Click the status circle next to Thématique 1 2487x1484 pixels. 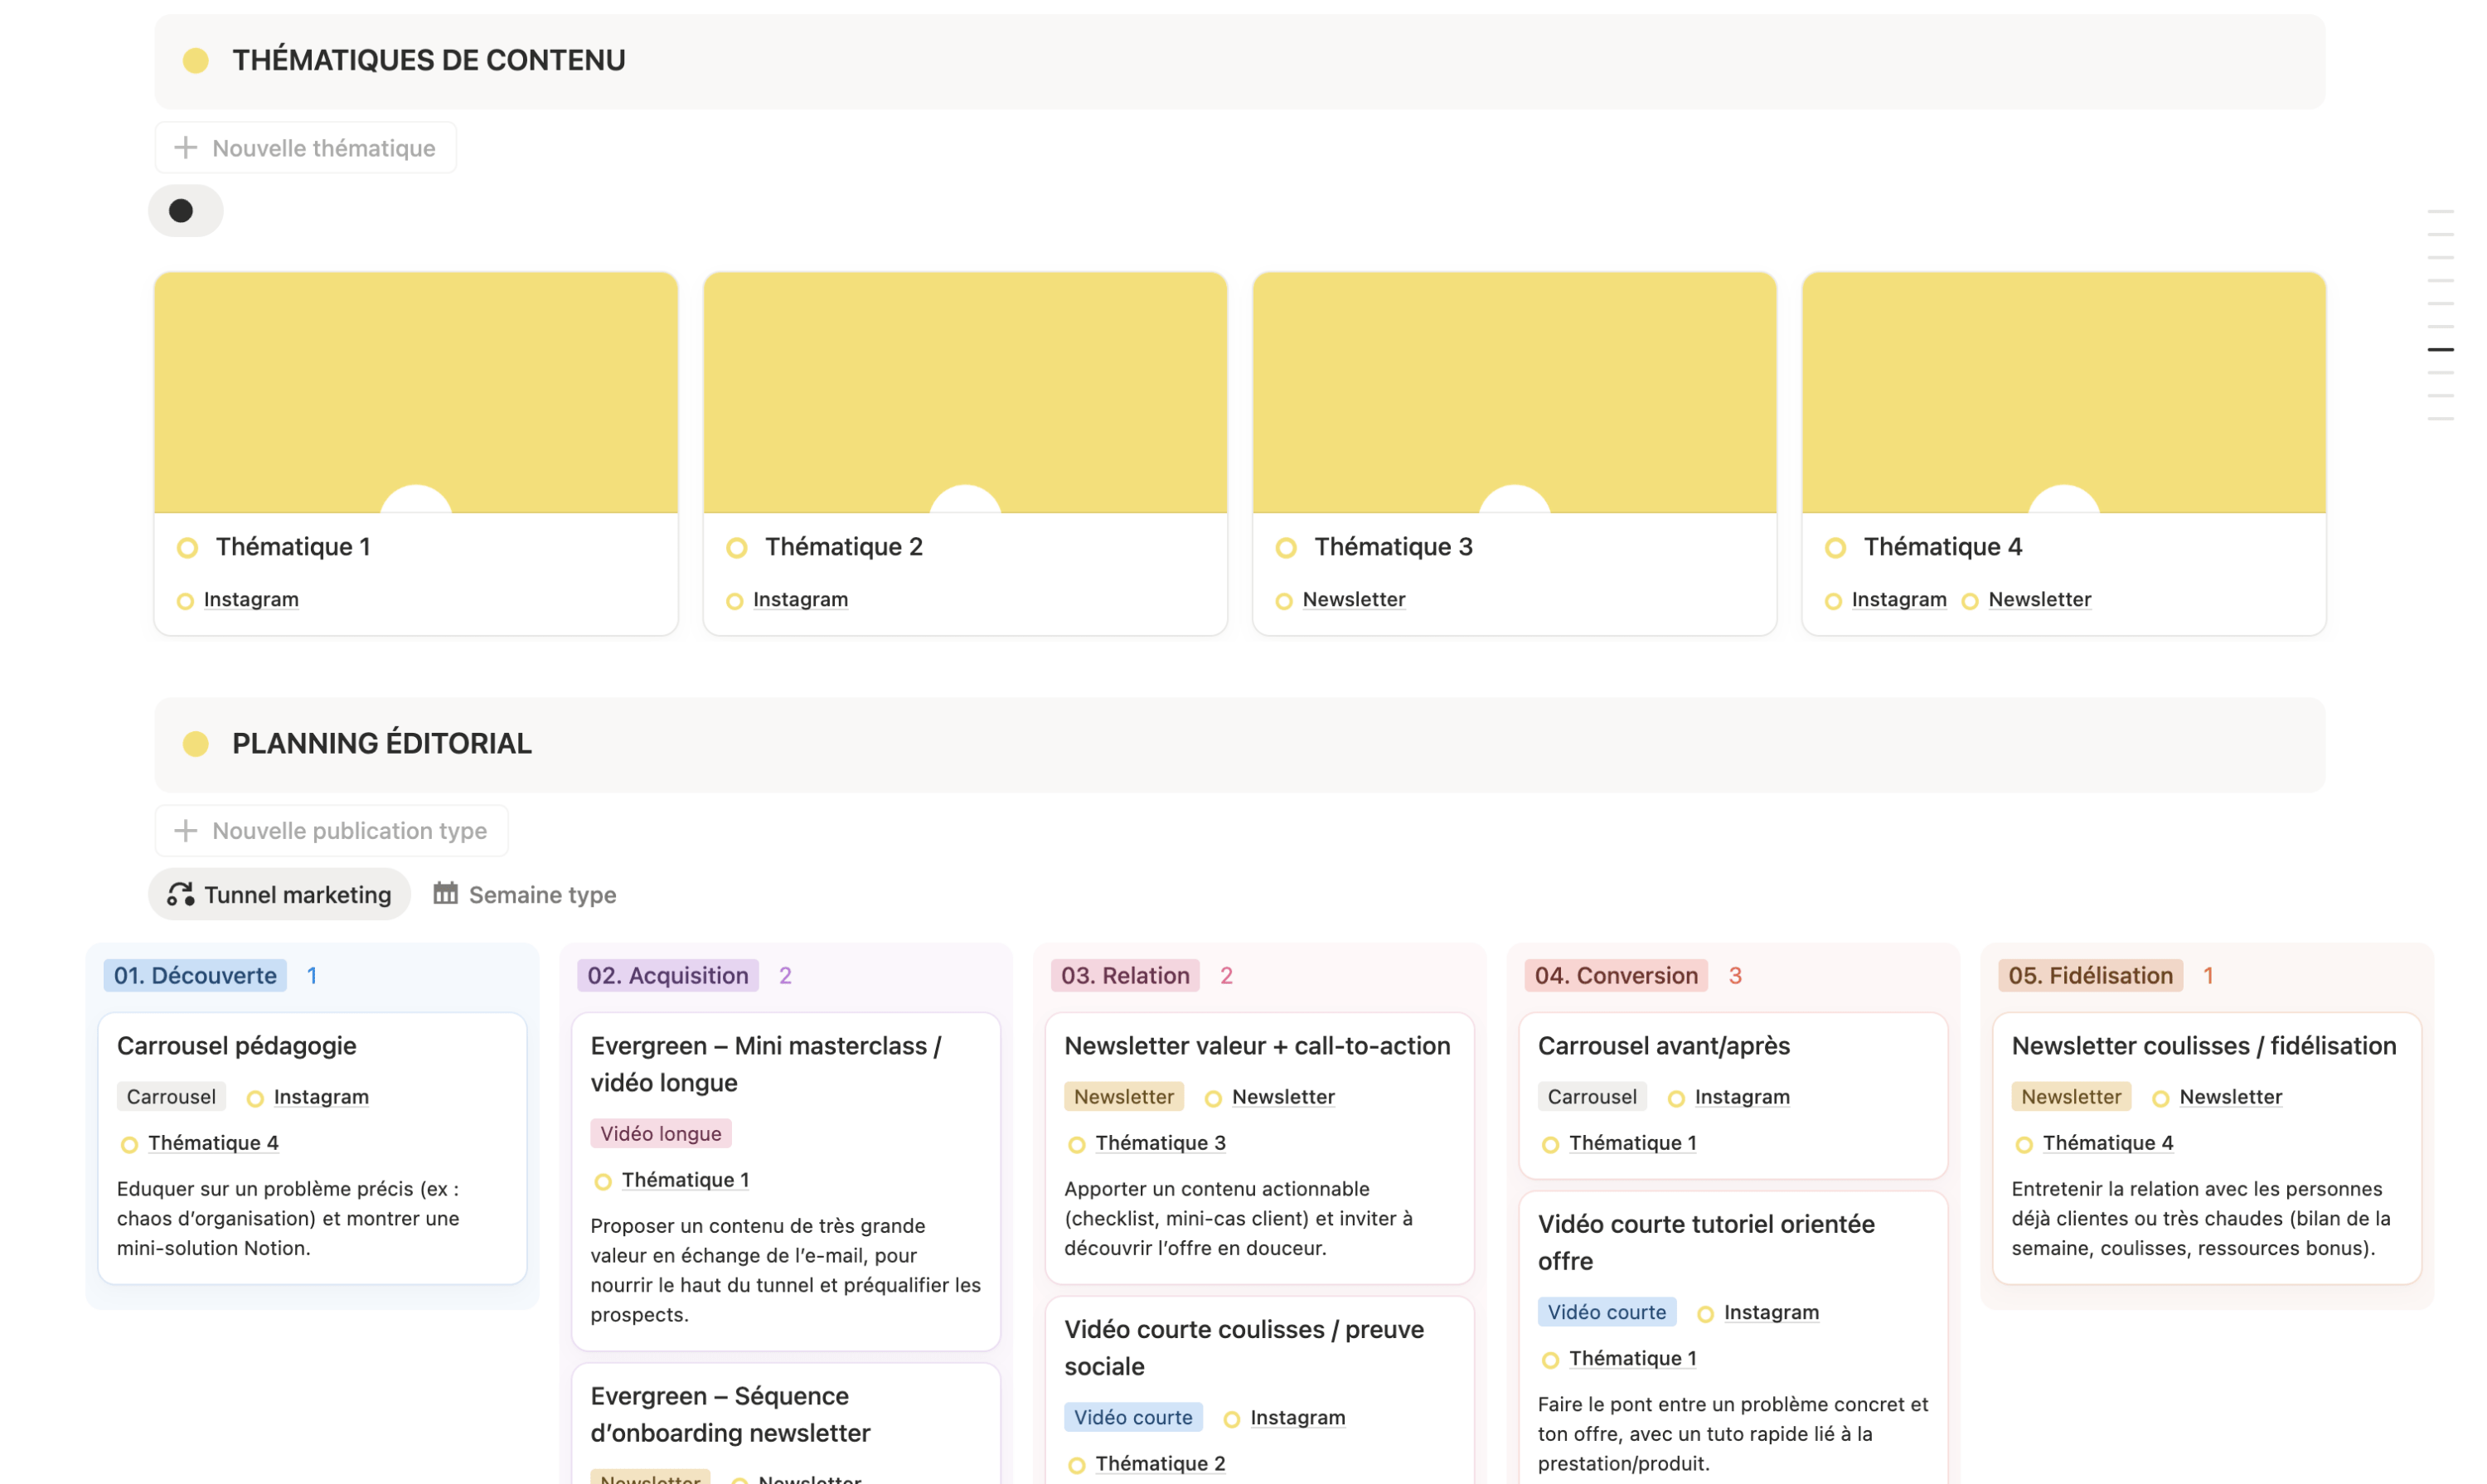point(187,547)
